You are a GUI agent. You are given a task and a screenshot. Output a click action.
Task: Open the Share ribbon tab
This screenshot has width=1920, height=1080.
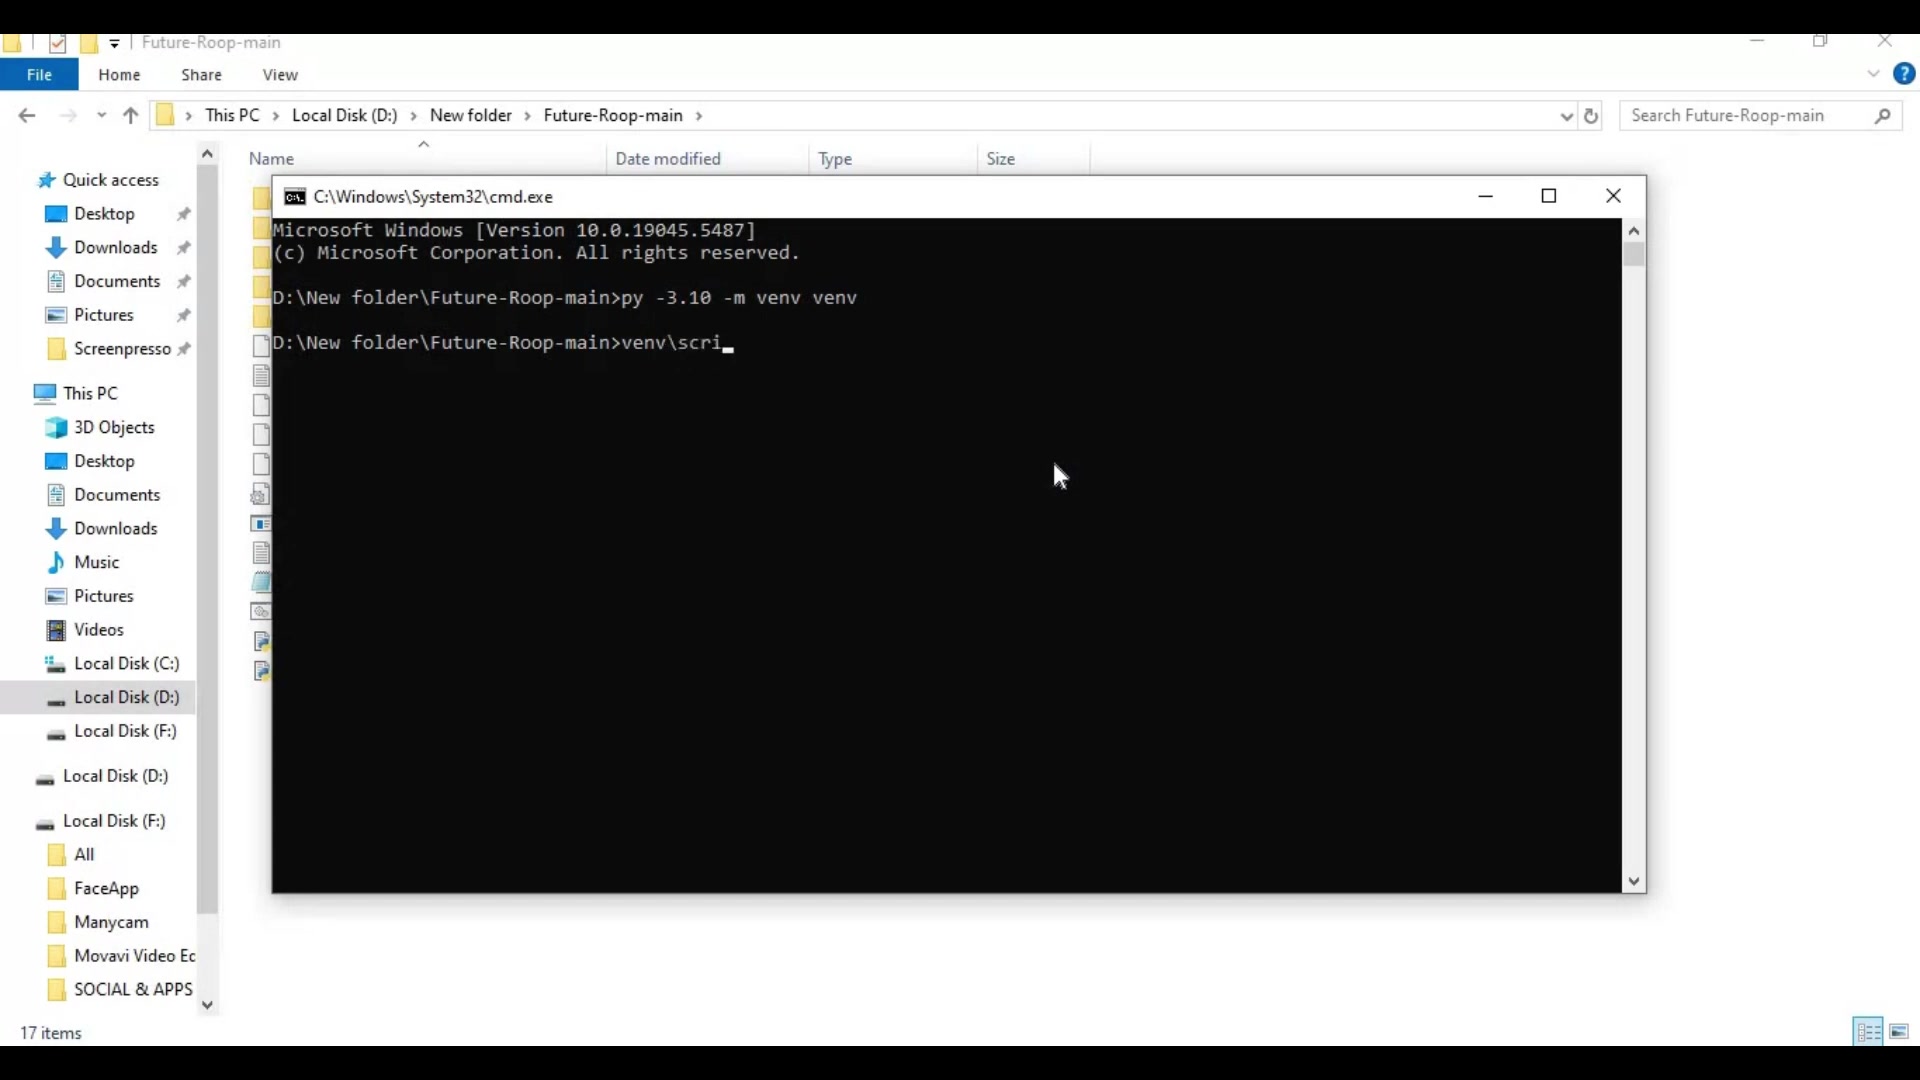pos(201,75)
